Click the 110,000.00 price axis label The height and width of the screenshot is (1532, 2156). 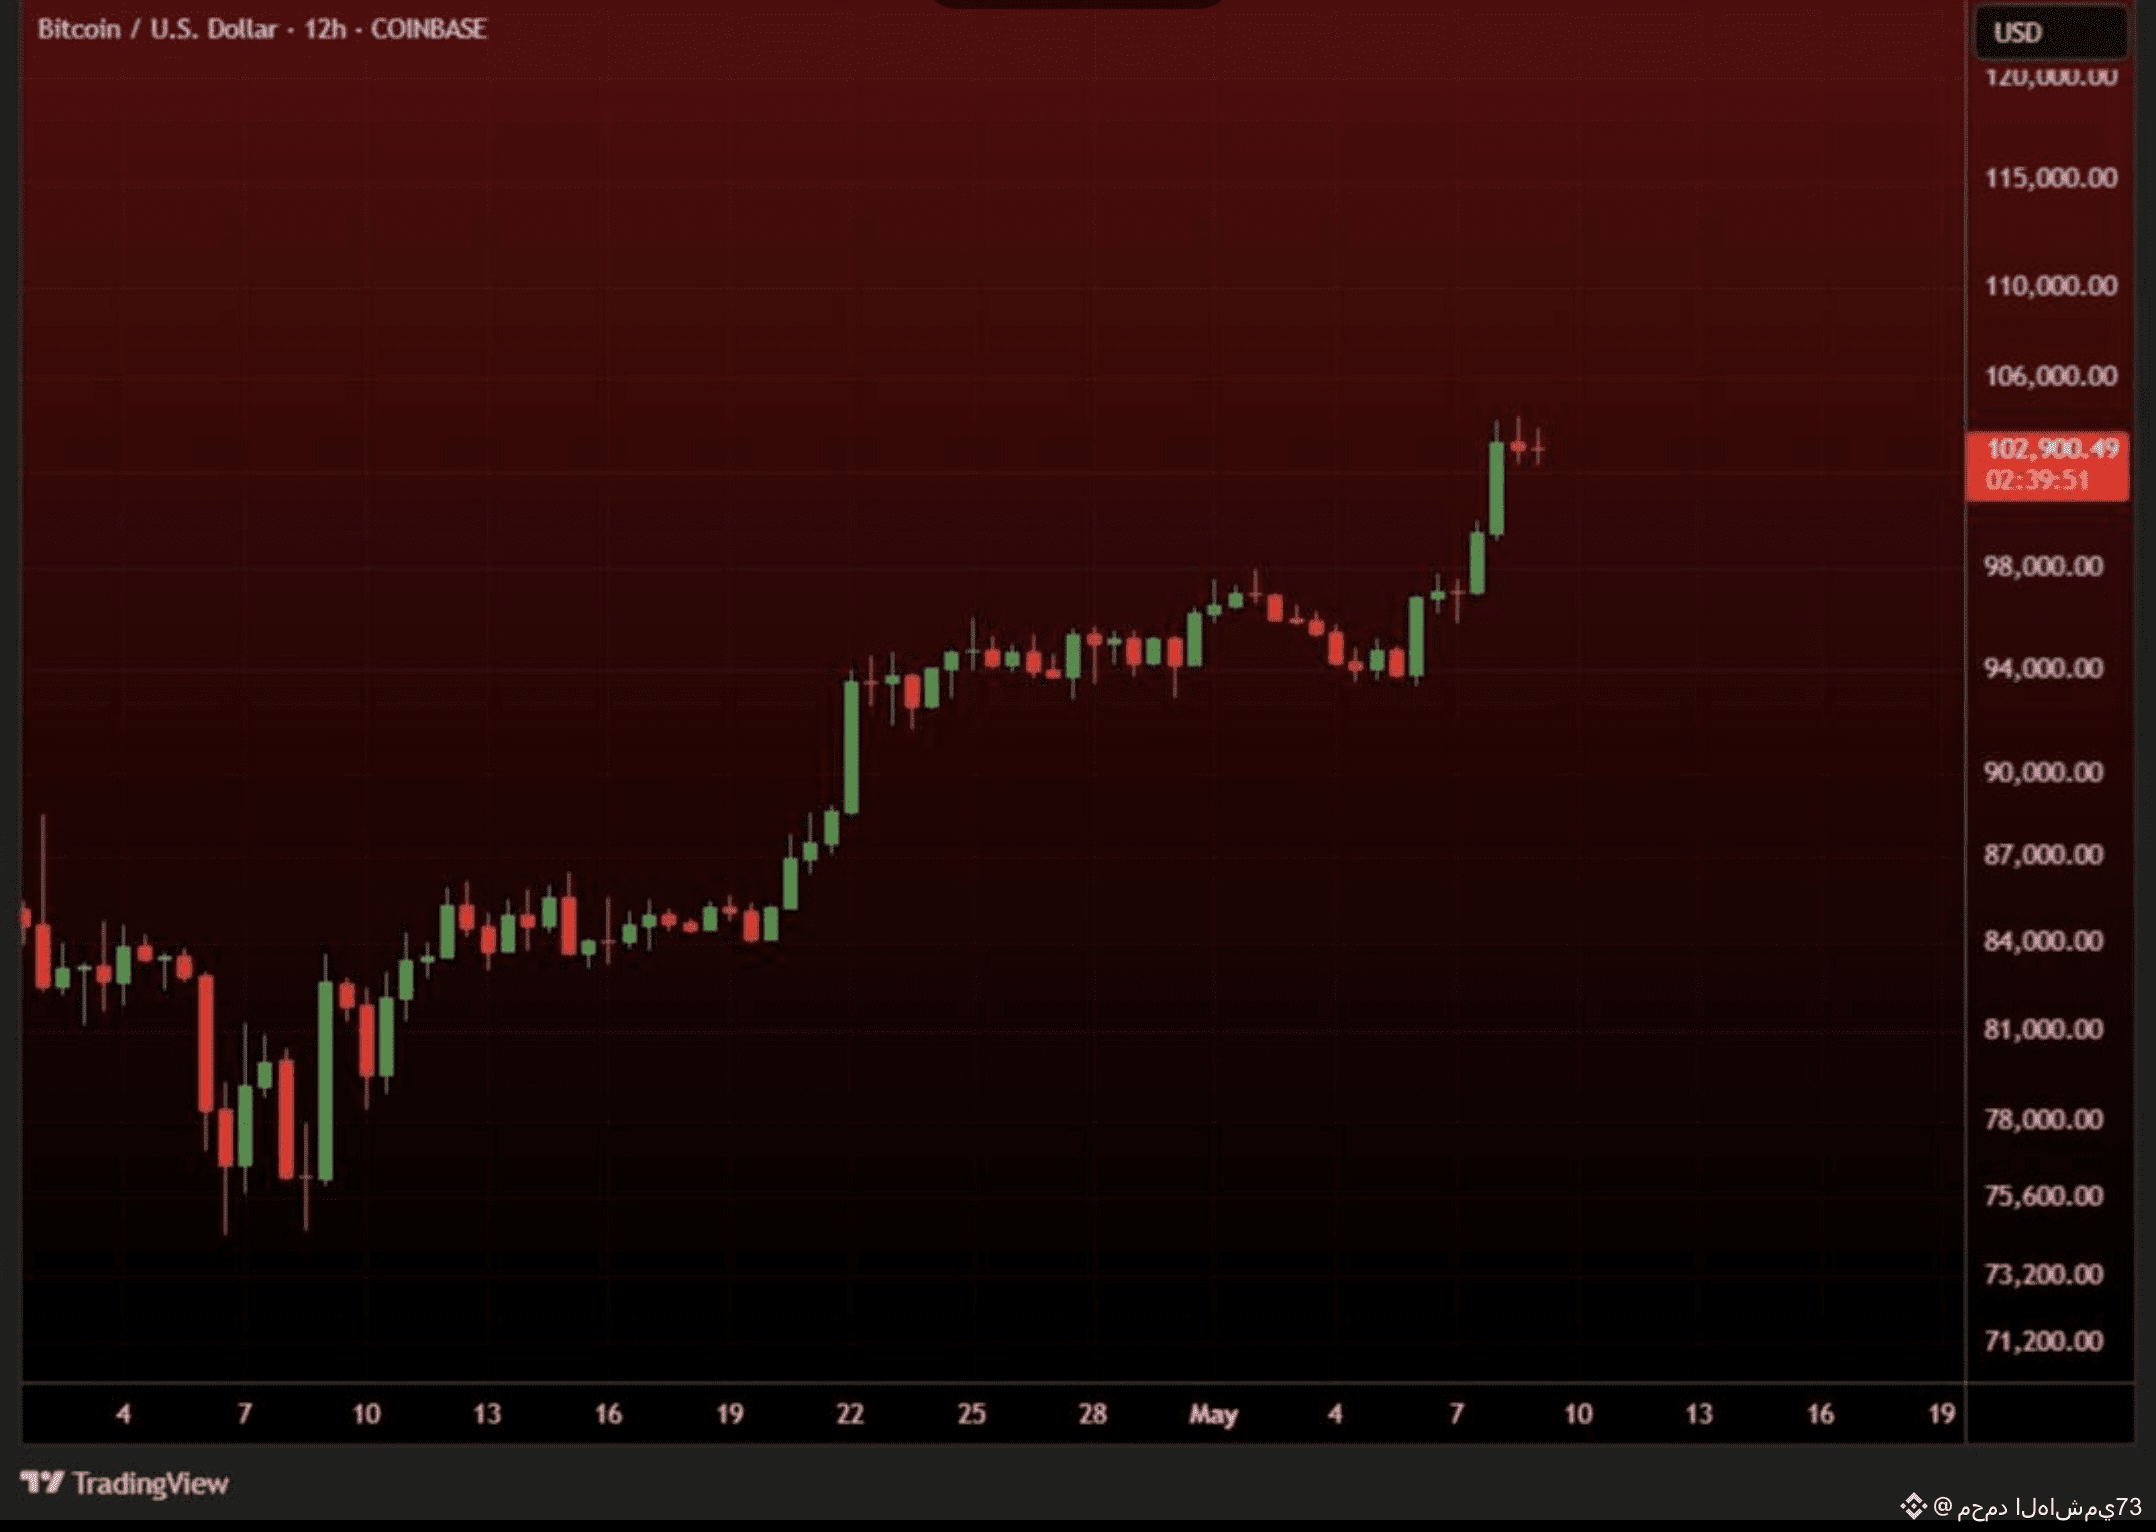tap(2050, 286)
